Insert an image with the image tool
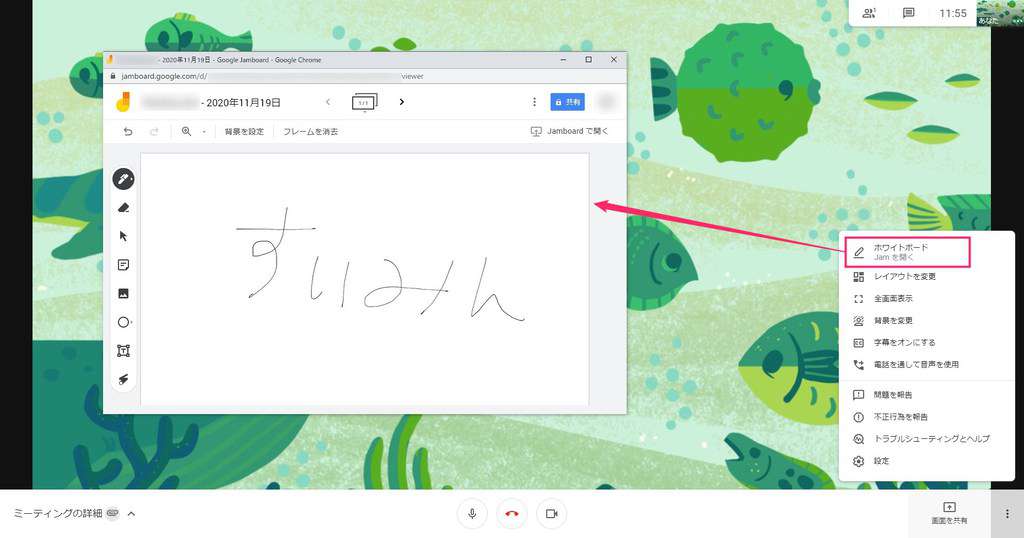 click(x=123, y=294)
